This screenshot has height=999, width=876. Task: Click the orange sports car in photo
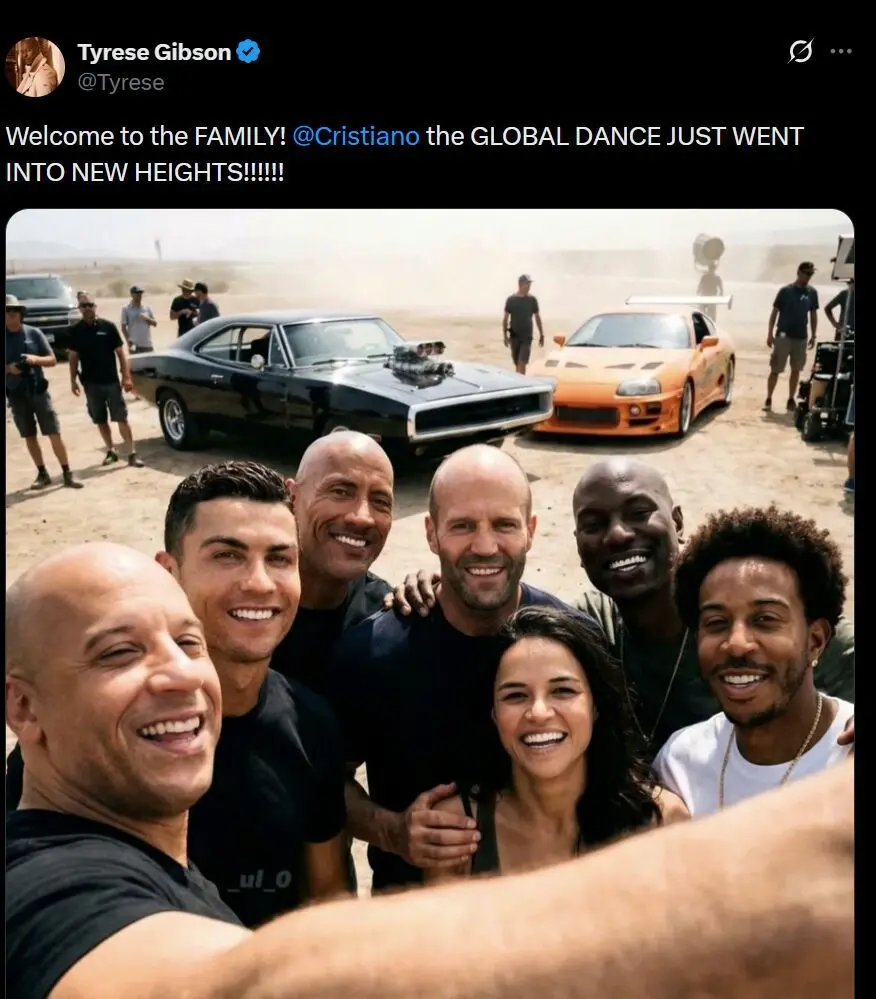click(x=634, y=370)
